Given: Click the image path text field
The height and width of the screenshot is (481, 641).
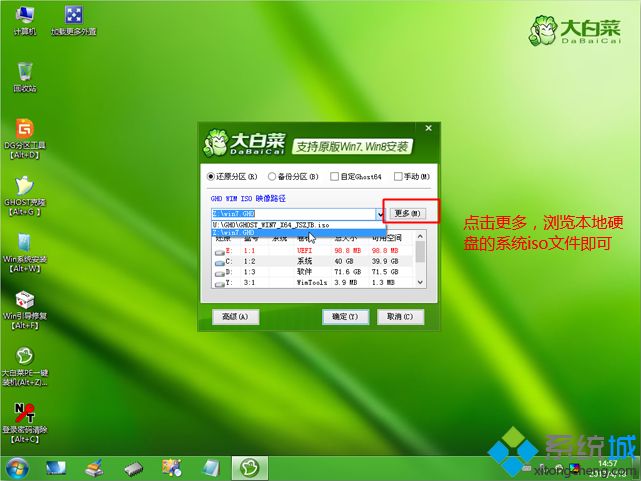Looking at the screenshot, I should point(294,214).
